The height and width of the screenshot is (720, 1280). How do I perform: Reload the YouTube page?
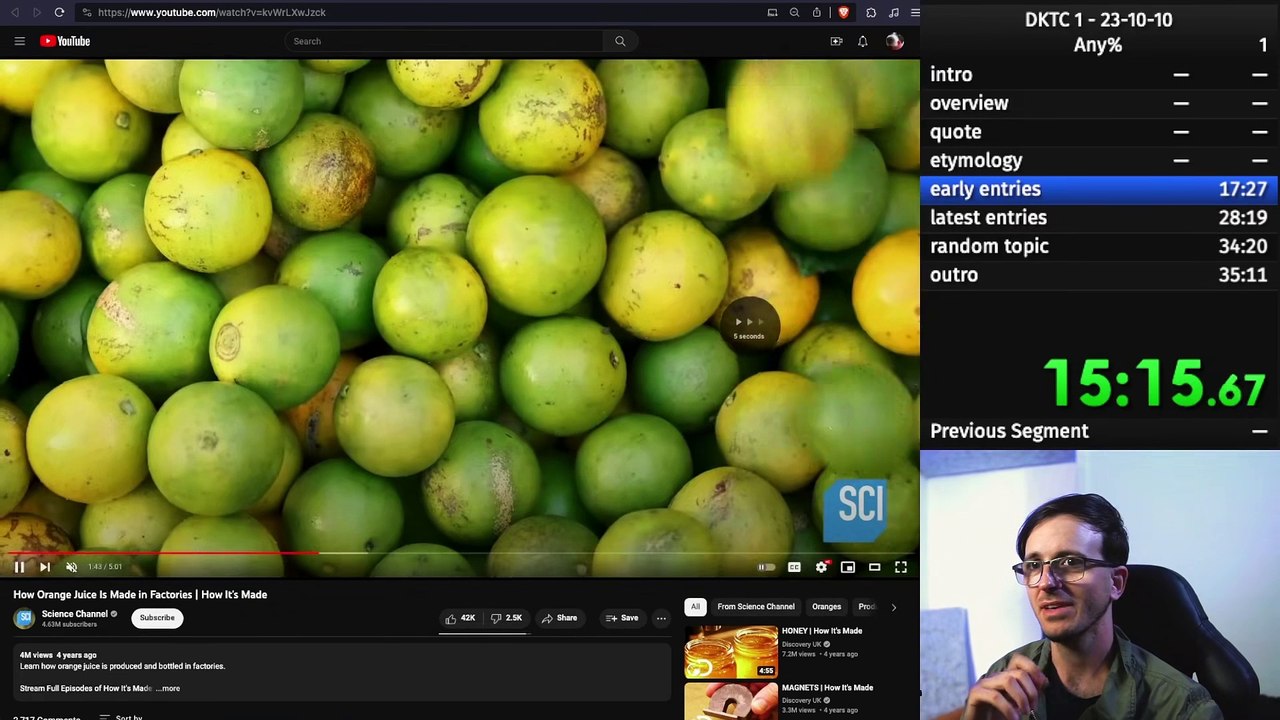(59, 12)
